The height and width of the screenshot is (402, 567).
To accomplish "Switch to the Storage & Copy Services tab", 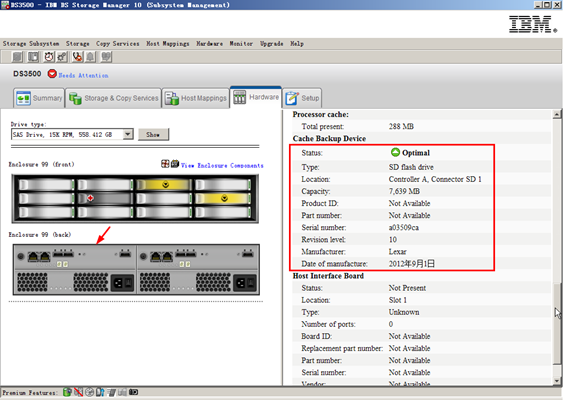I will 114,98.
